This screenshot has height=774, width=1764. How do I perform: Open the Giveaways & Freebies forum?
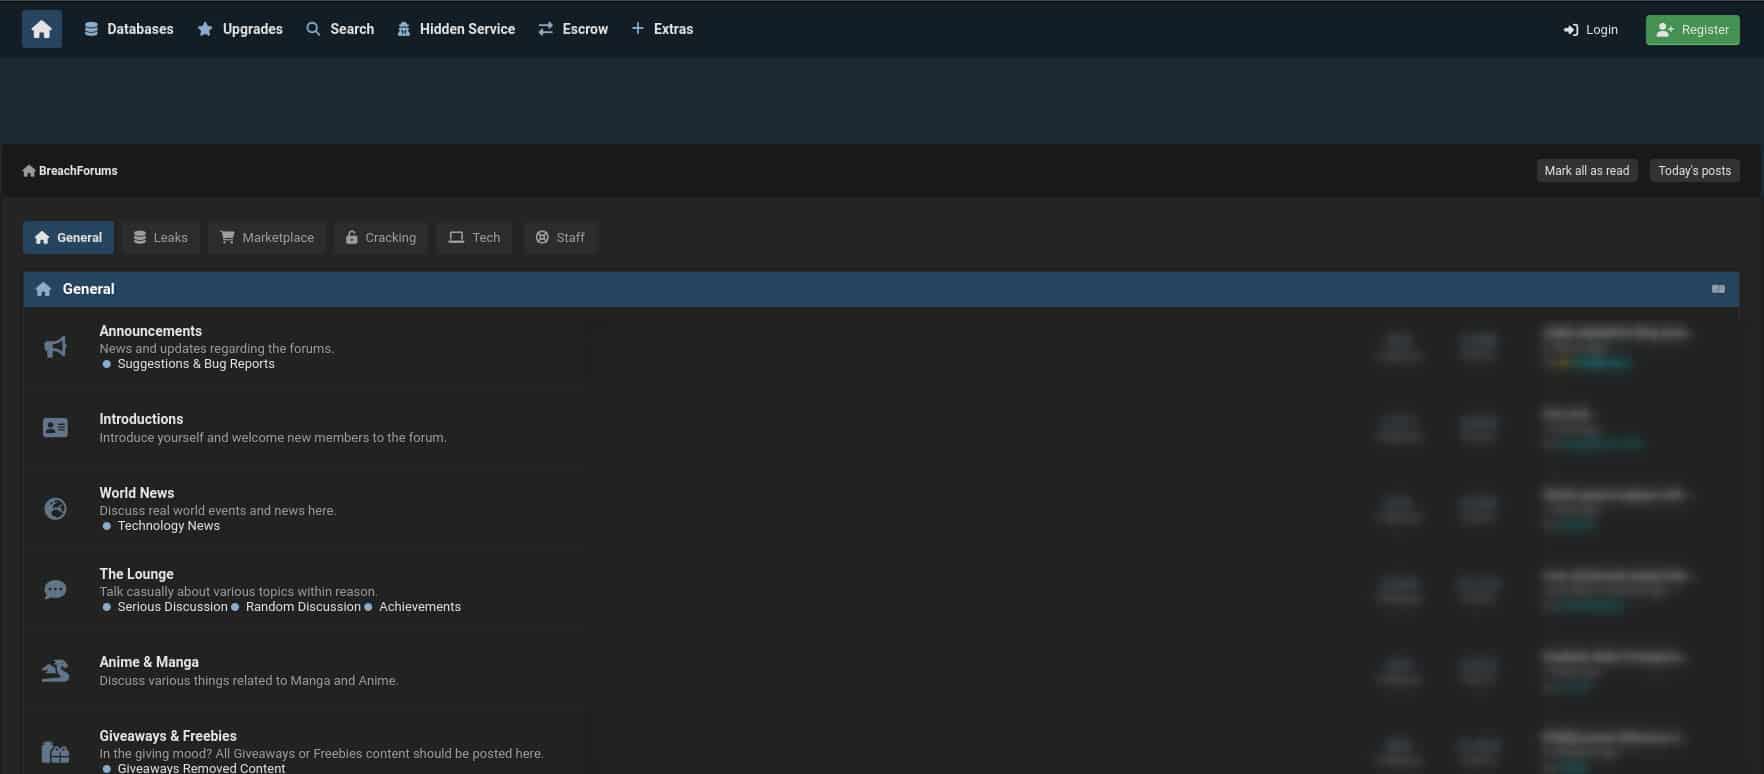168,736
